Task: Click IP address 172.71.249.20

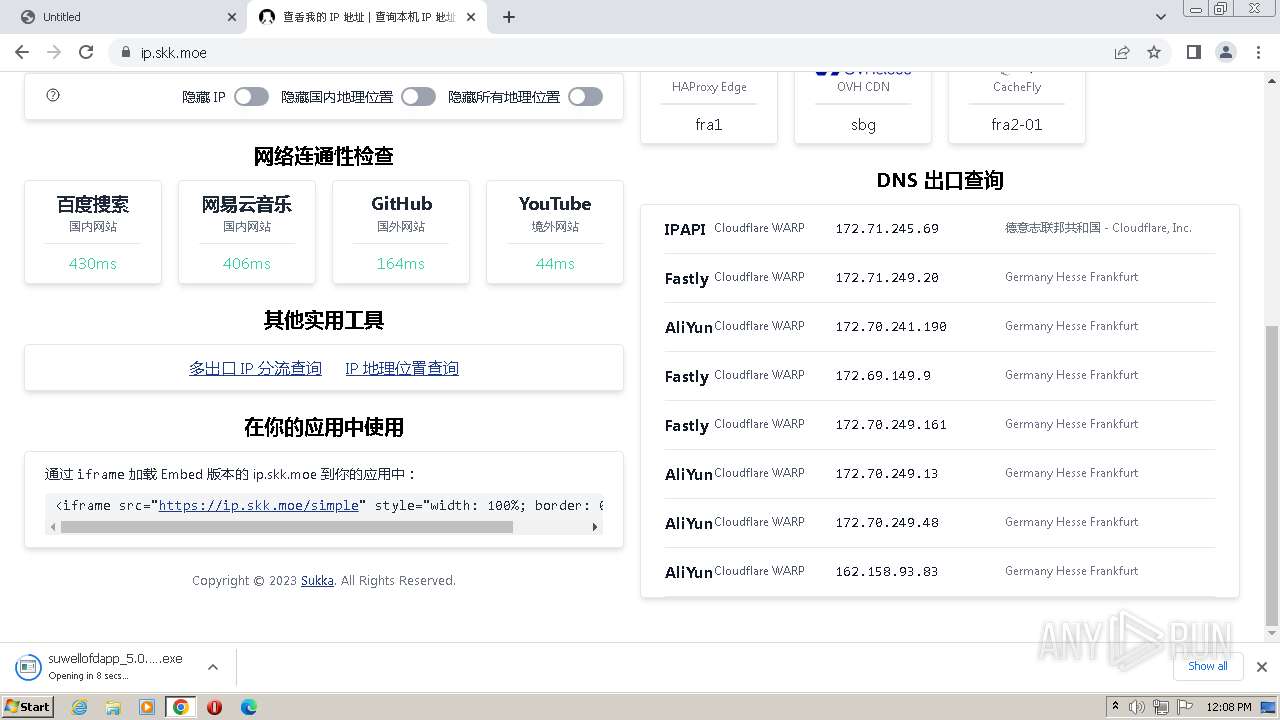Action: pyautogui.click(x=887, y=278)
